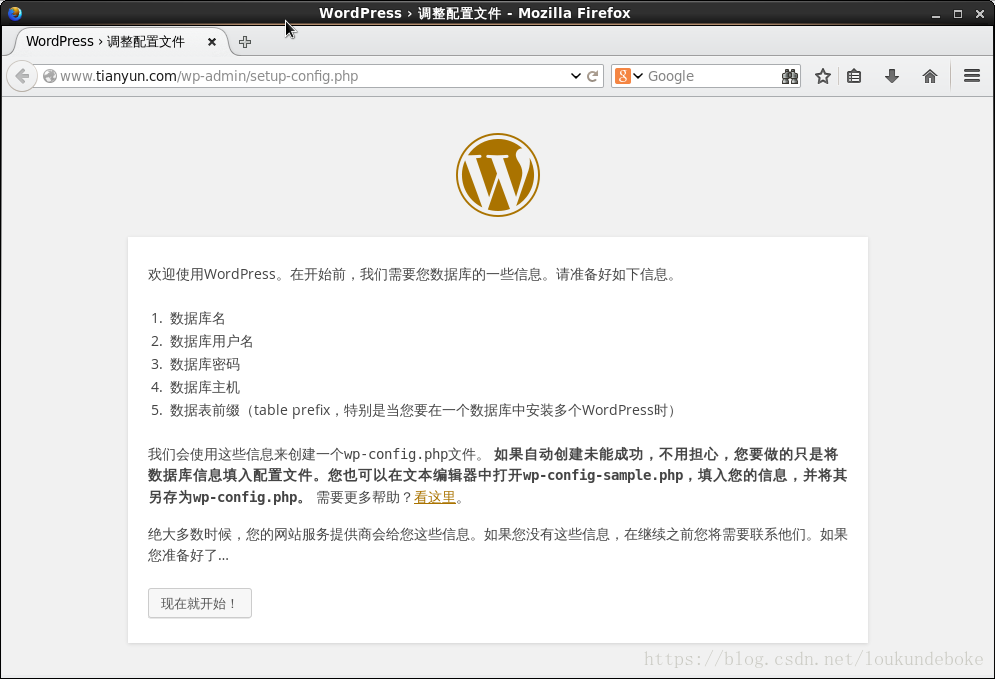Close the WordPress tab

coord(212,42)
